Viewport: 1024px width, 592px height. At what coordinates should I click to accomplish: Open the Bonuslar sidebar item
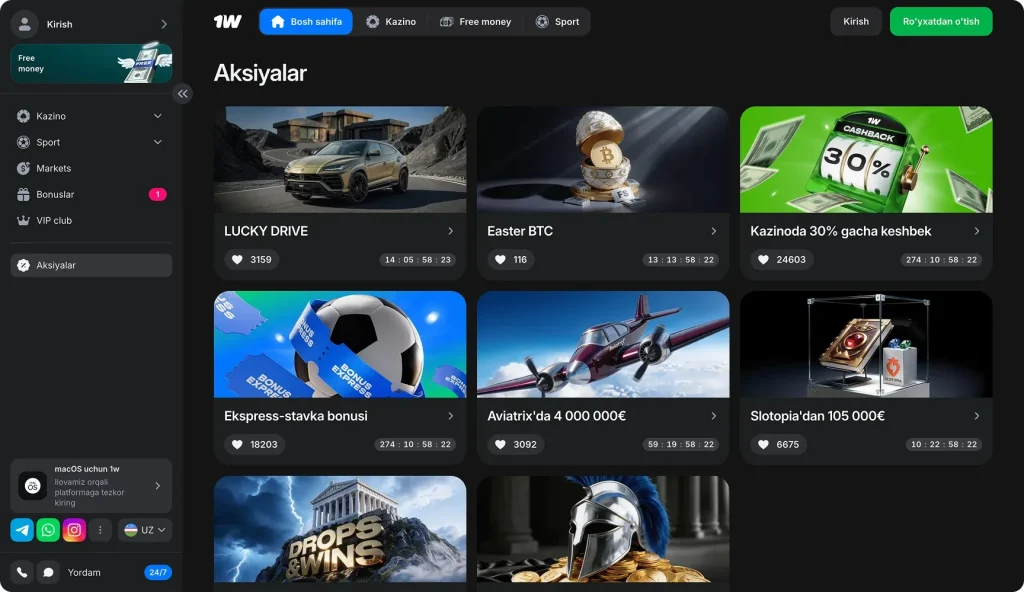click(x=55, y=194)
